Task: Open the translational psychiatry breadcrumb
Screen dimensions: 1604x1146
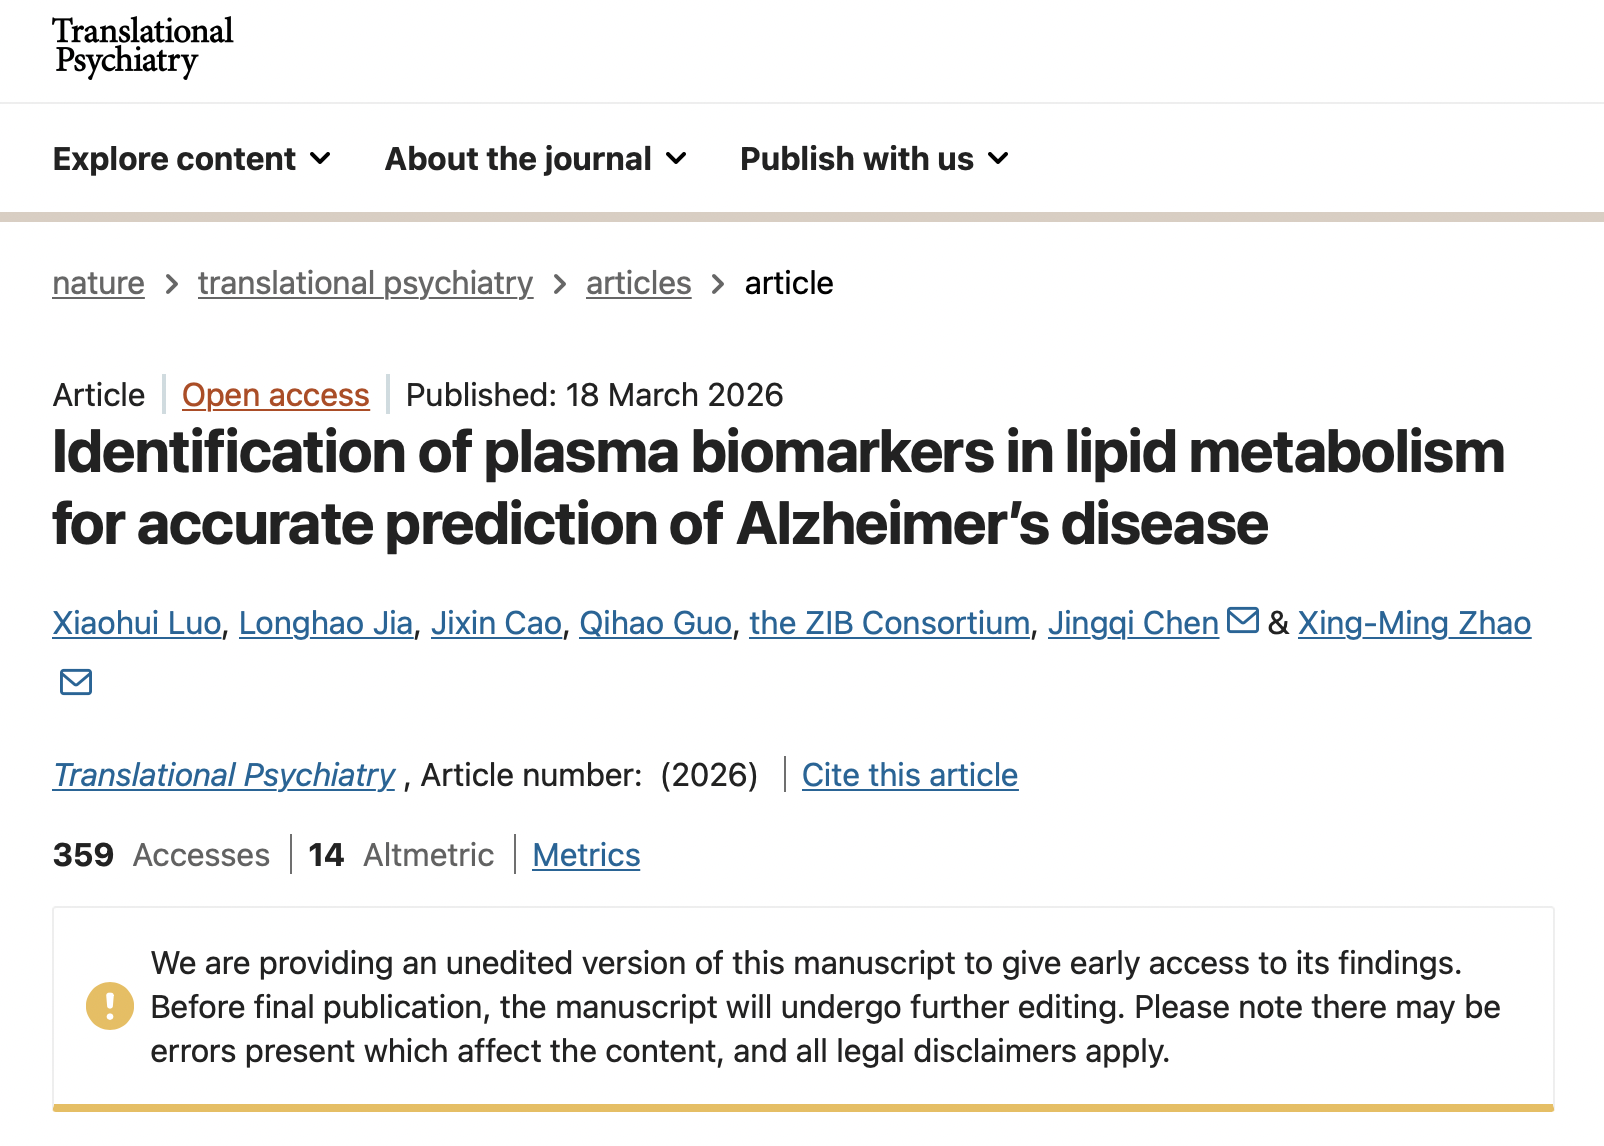Action: pos(365,283)
